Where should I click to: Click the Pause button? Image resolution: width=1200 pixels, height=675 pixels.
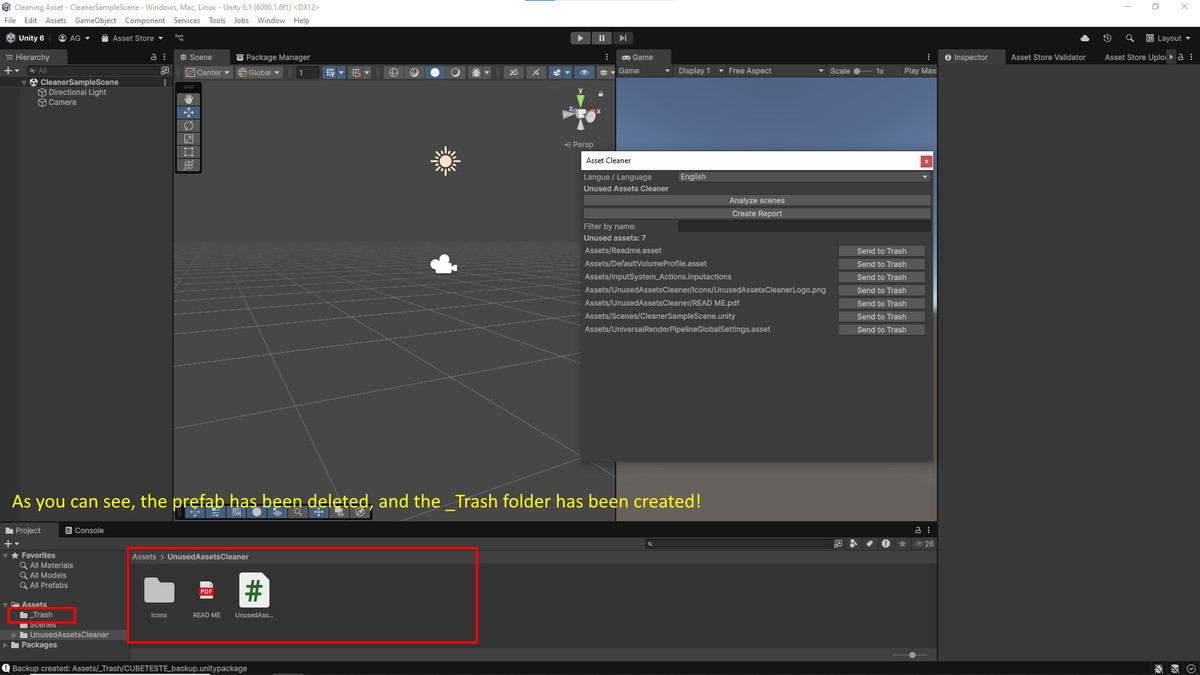pos(601,38)
